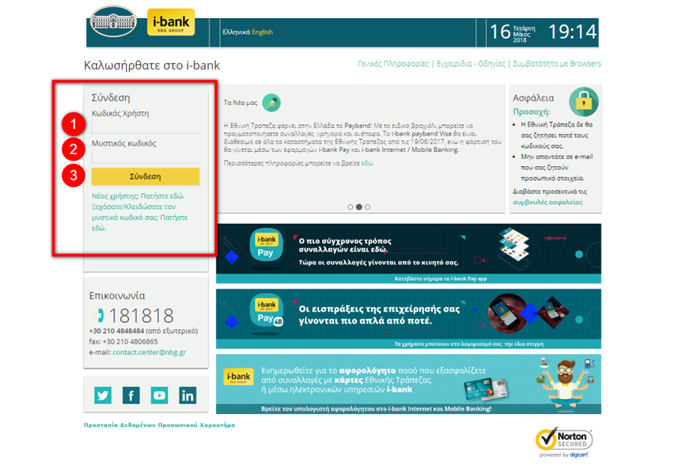Viewport: 685px width, 467px height.
Task: Open the LinkedIn social icon
Action: 188,396
